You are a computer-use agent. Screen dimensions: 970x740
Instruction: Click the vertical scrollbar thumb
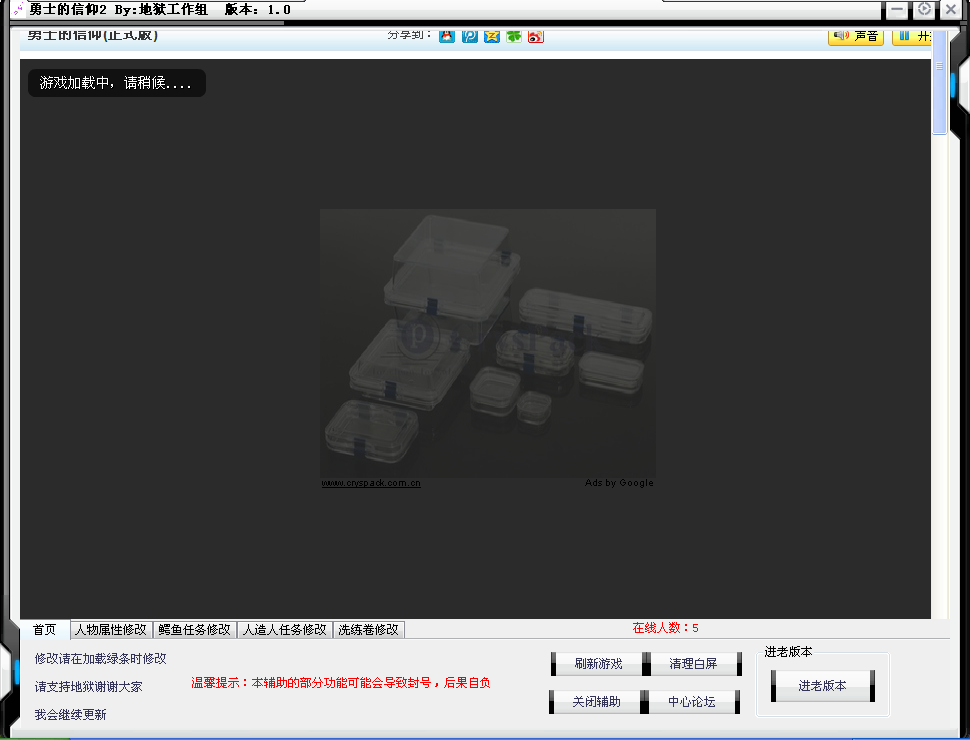pos(939,95)
